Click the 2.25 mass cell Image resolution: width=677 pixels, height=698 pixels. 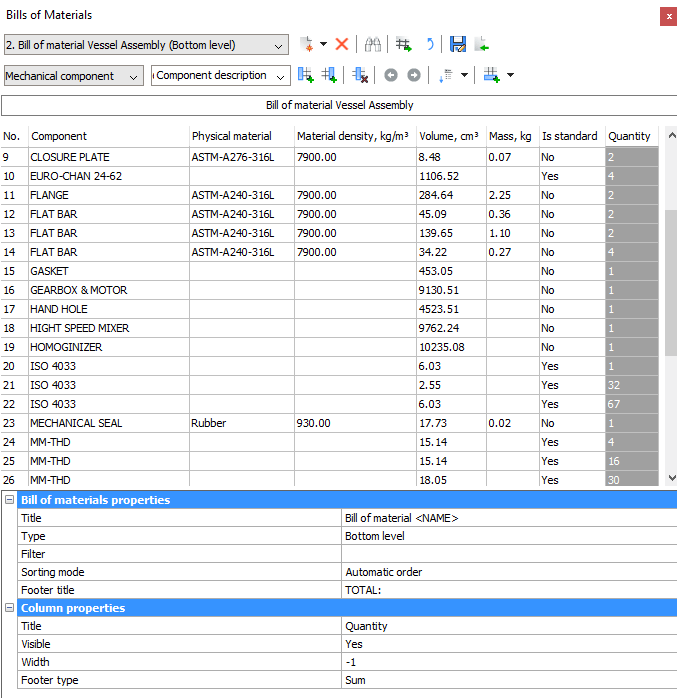pyautogui.click(x=512, y=195)
